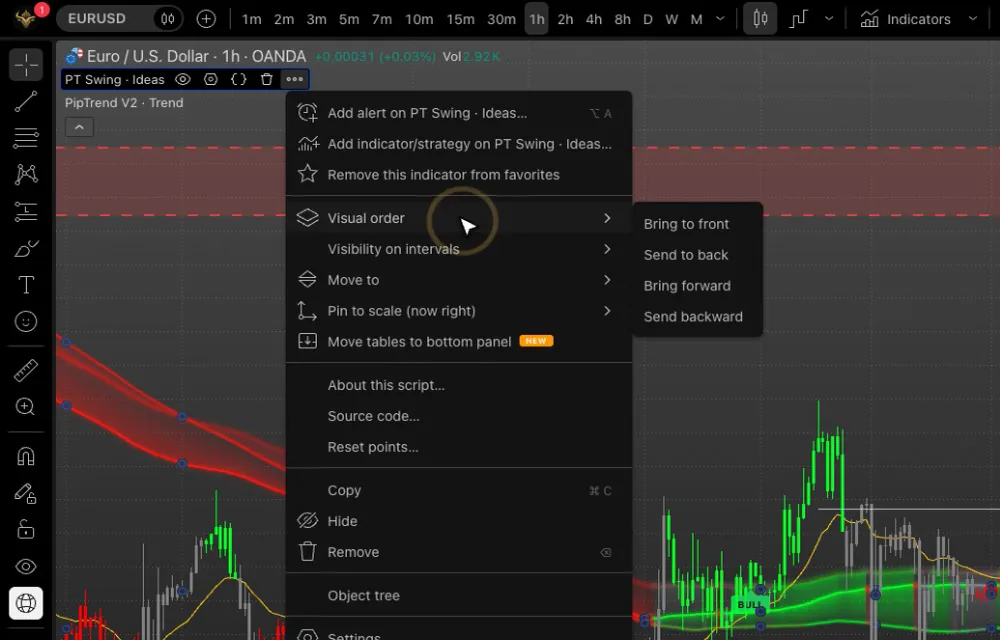Expand the Visual order submenu
Screen dimensions: 1000x640
459,218
